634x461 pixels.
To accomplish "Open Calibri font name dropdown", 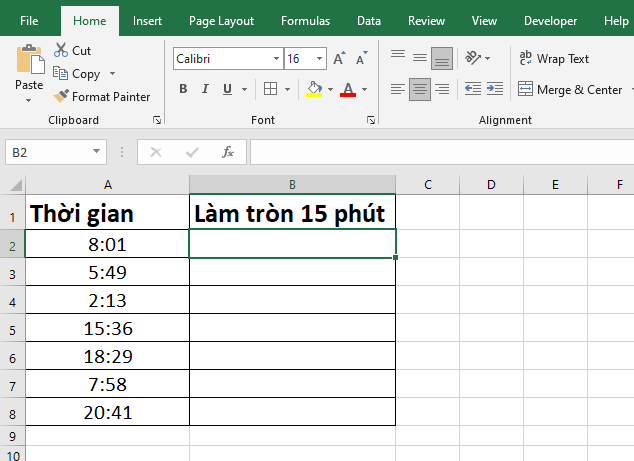I will [x=276, y=59].
